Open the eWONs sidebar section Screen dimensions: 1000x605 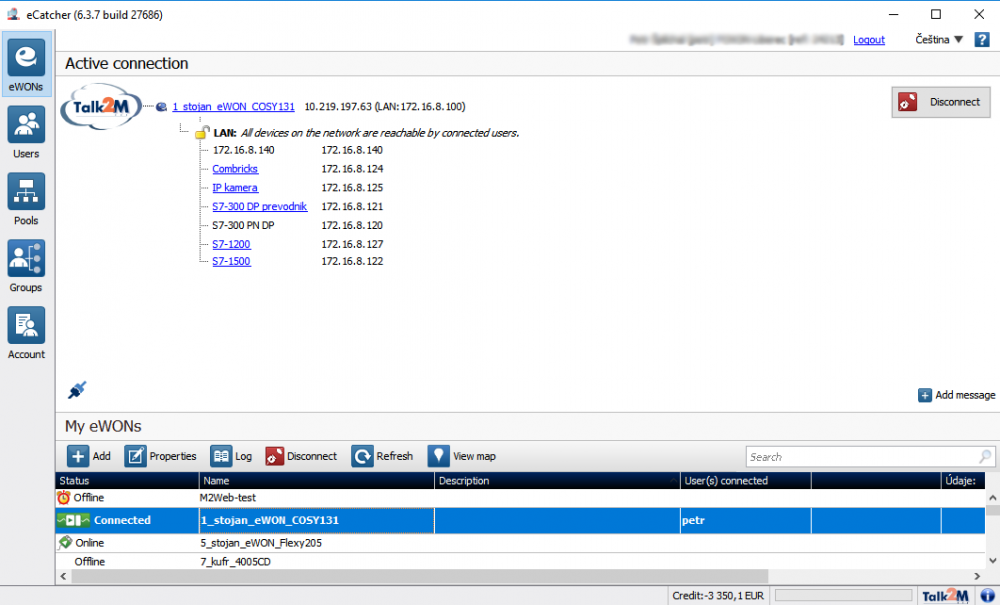[26, 65]
